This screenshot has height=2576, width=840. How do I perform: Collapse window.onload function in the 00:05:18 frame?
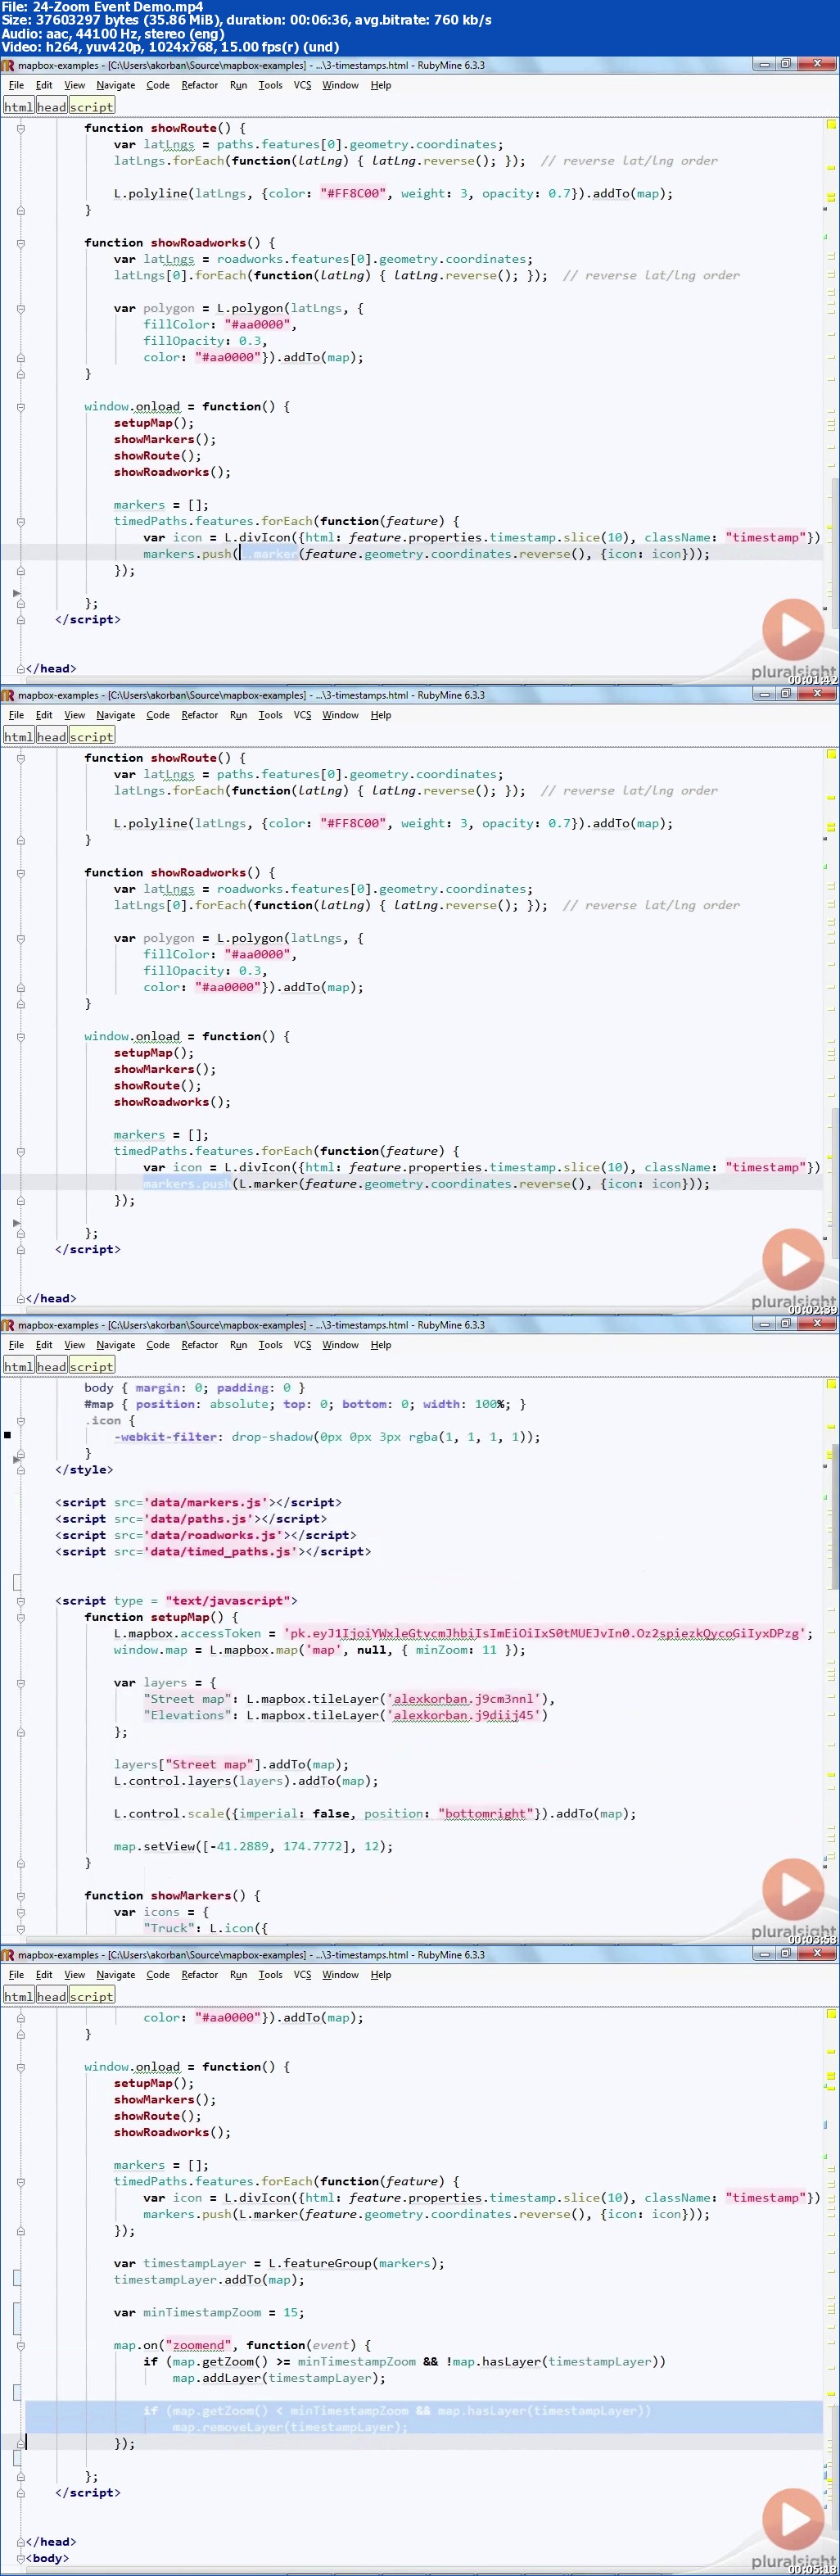(20, 2067)
